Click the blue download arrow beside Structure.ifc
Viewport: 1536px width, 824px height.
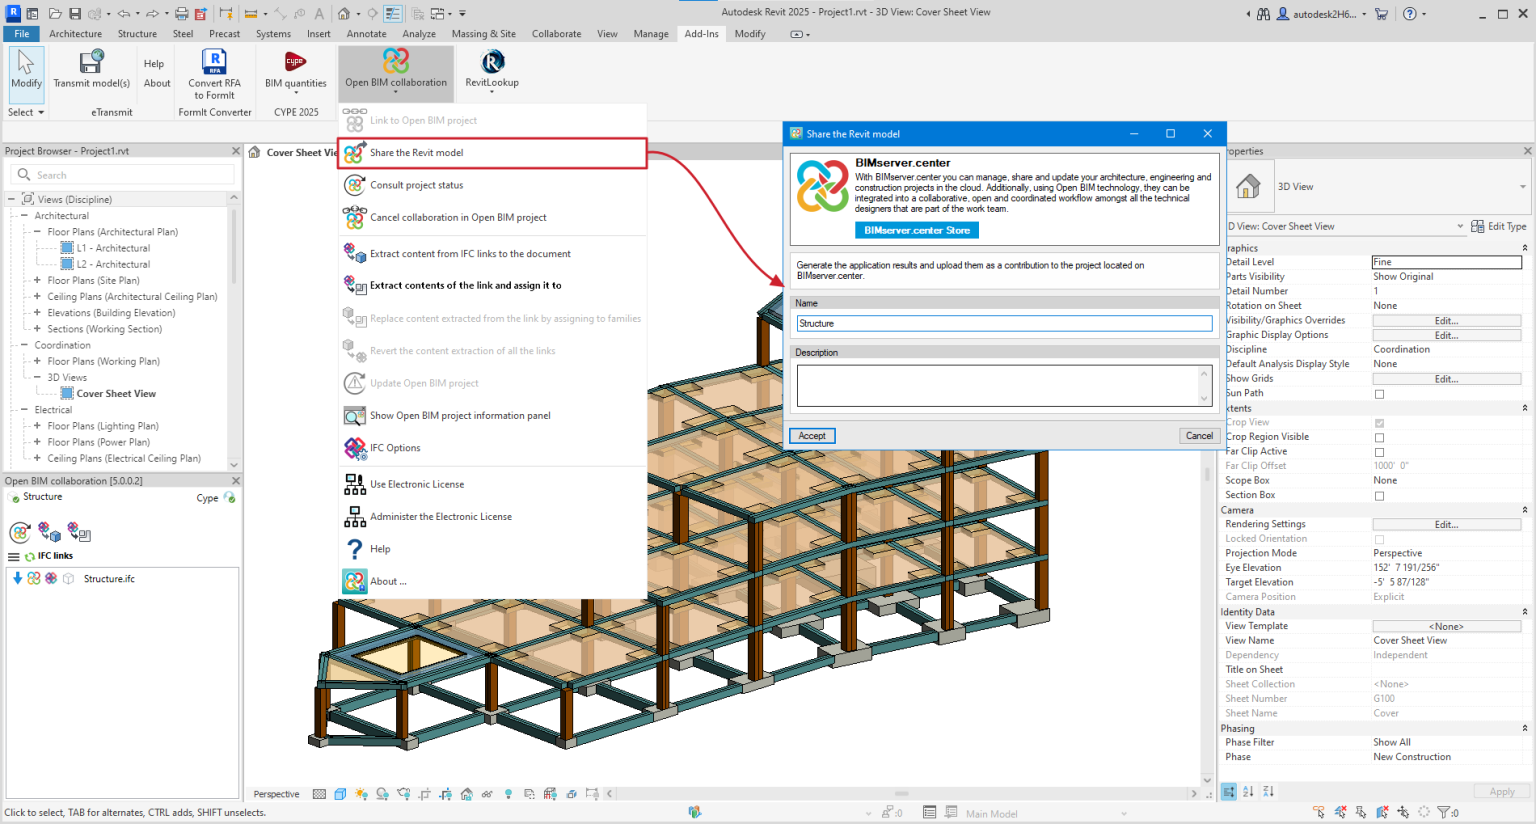pos(17,579)
